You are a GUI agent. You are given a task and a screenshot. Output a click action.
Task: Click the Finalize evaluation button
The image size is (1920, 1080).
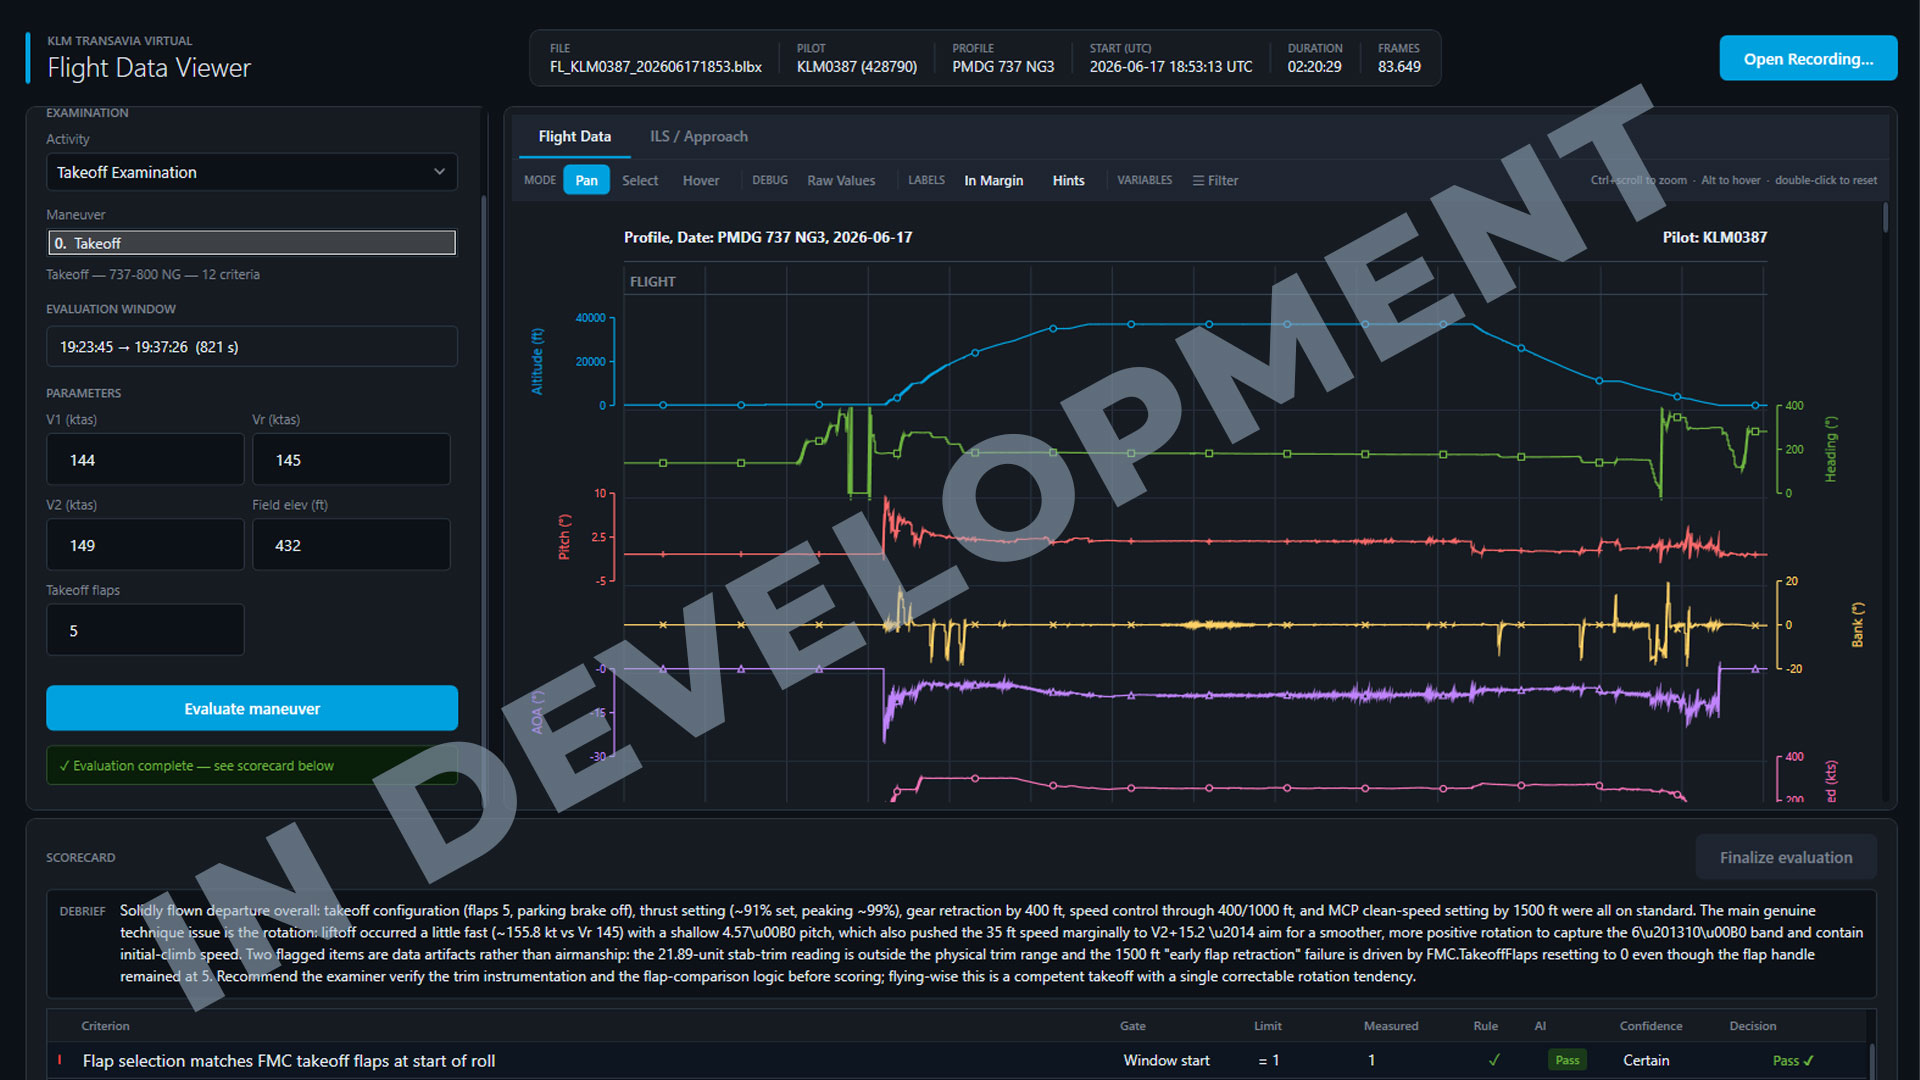1786,857
